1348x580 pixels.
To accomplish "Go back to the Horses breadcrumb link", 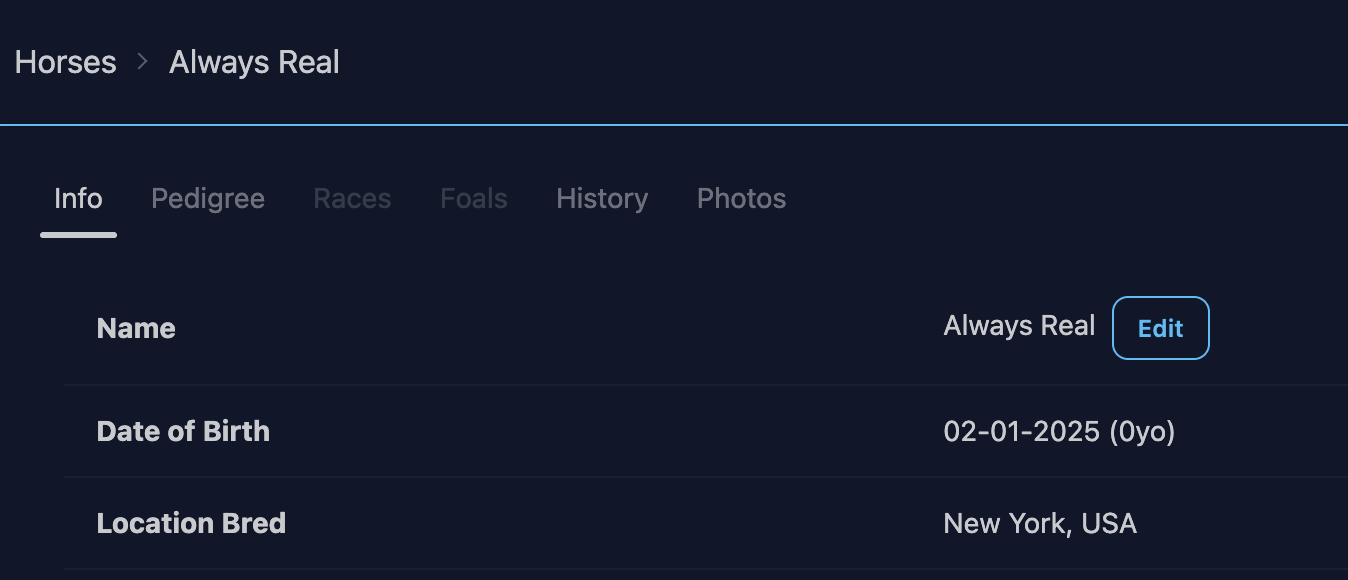I will [65, 62].
